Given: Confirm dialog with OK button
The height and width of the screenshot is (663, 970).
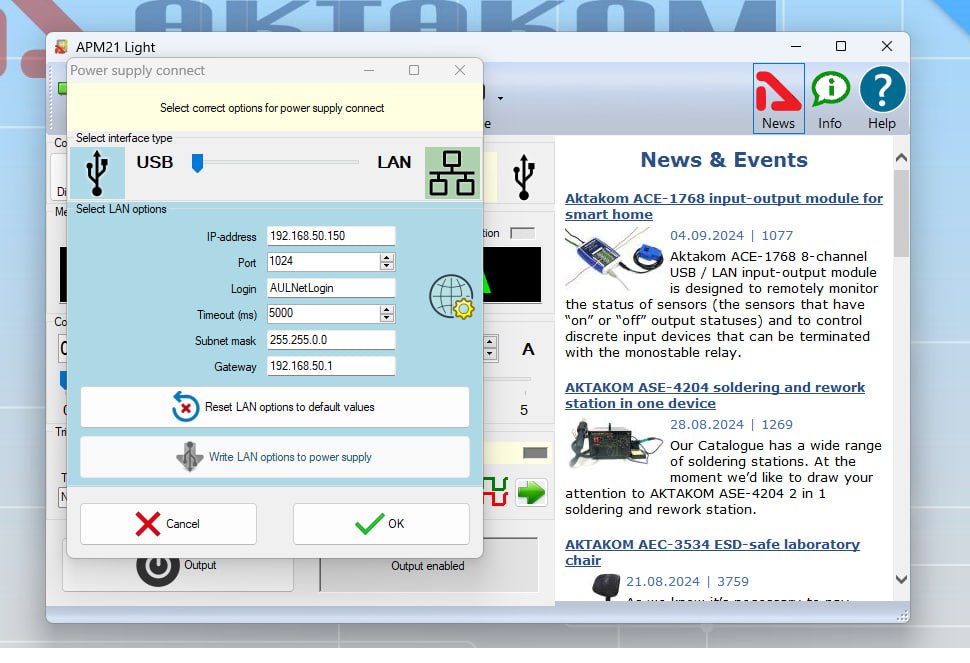Looking at the screenshot, I should tap(381, 524).
